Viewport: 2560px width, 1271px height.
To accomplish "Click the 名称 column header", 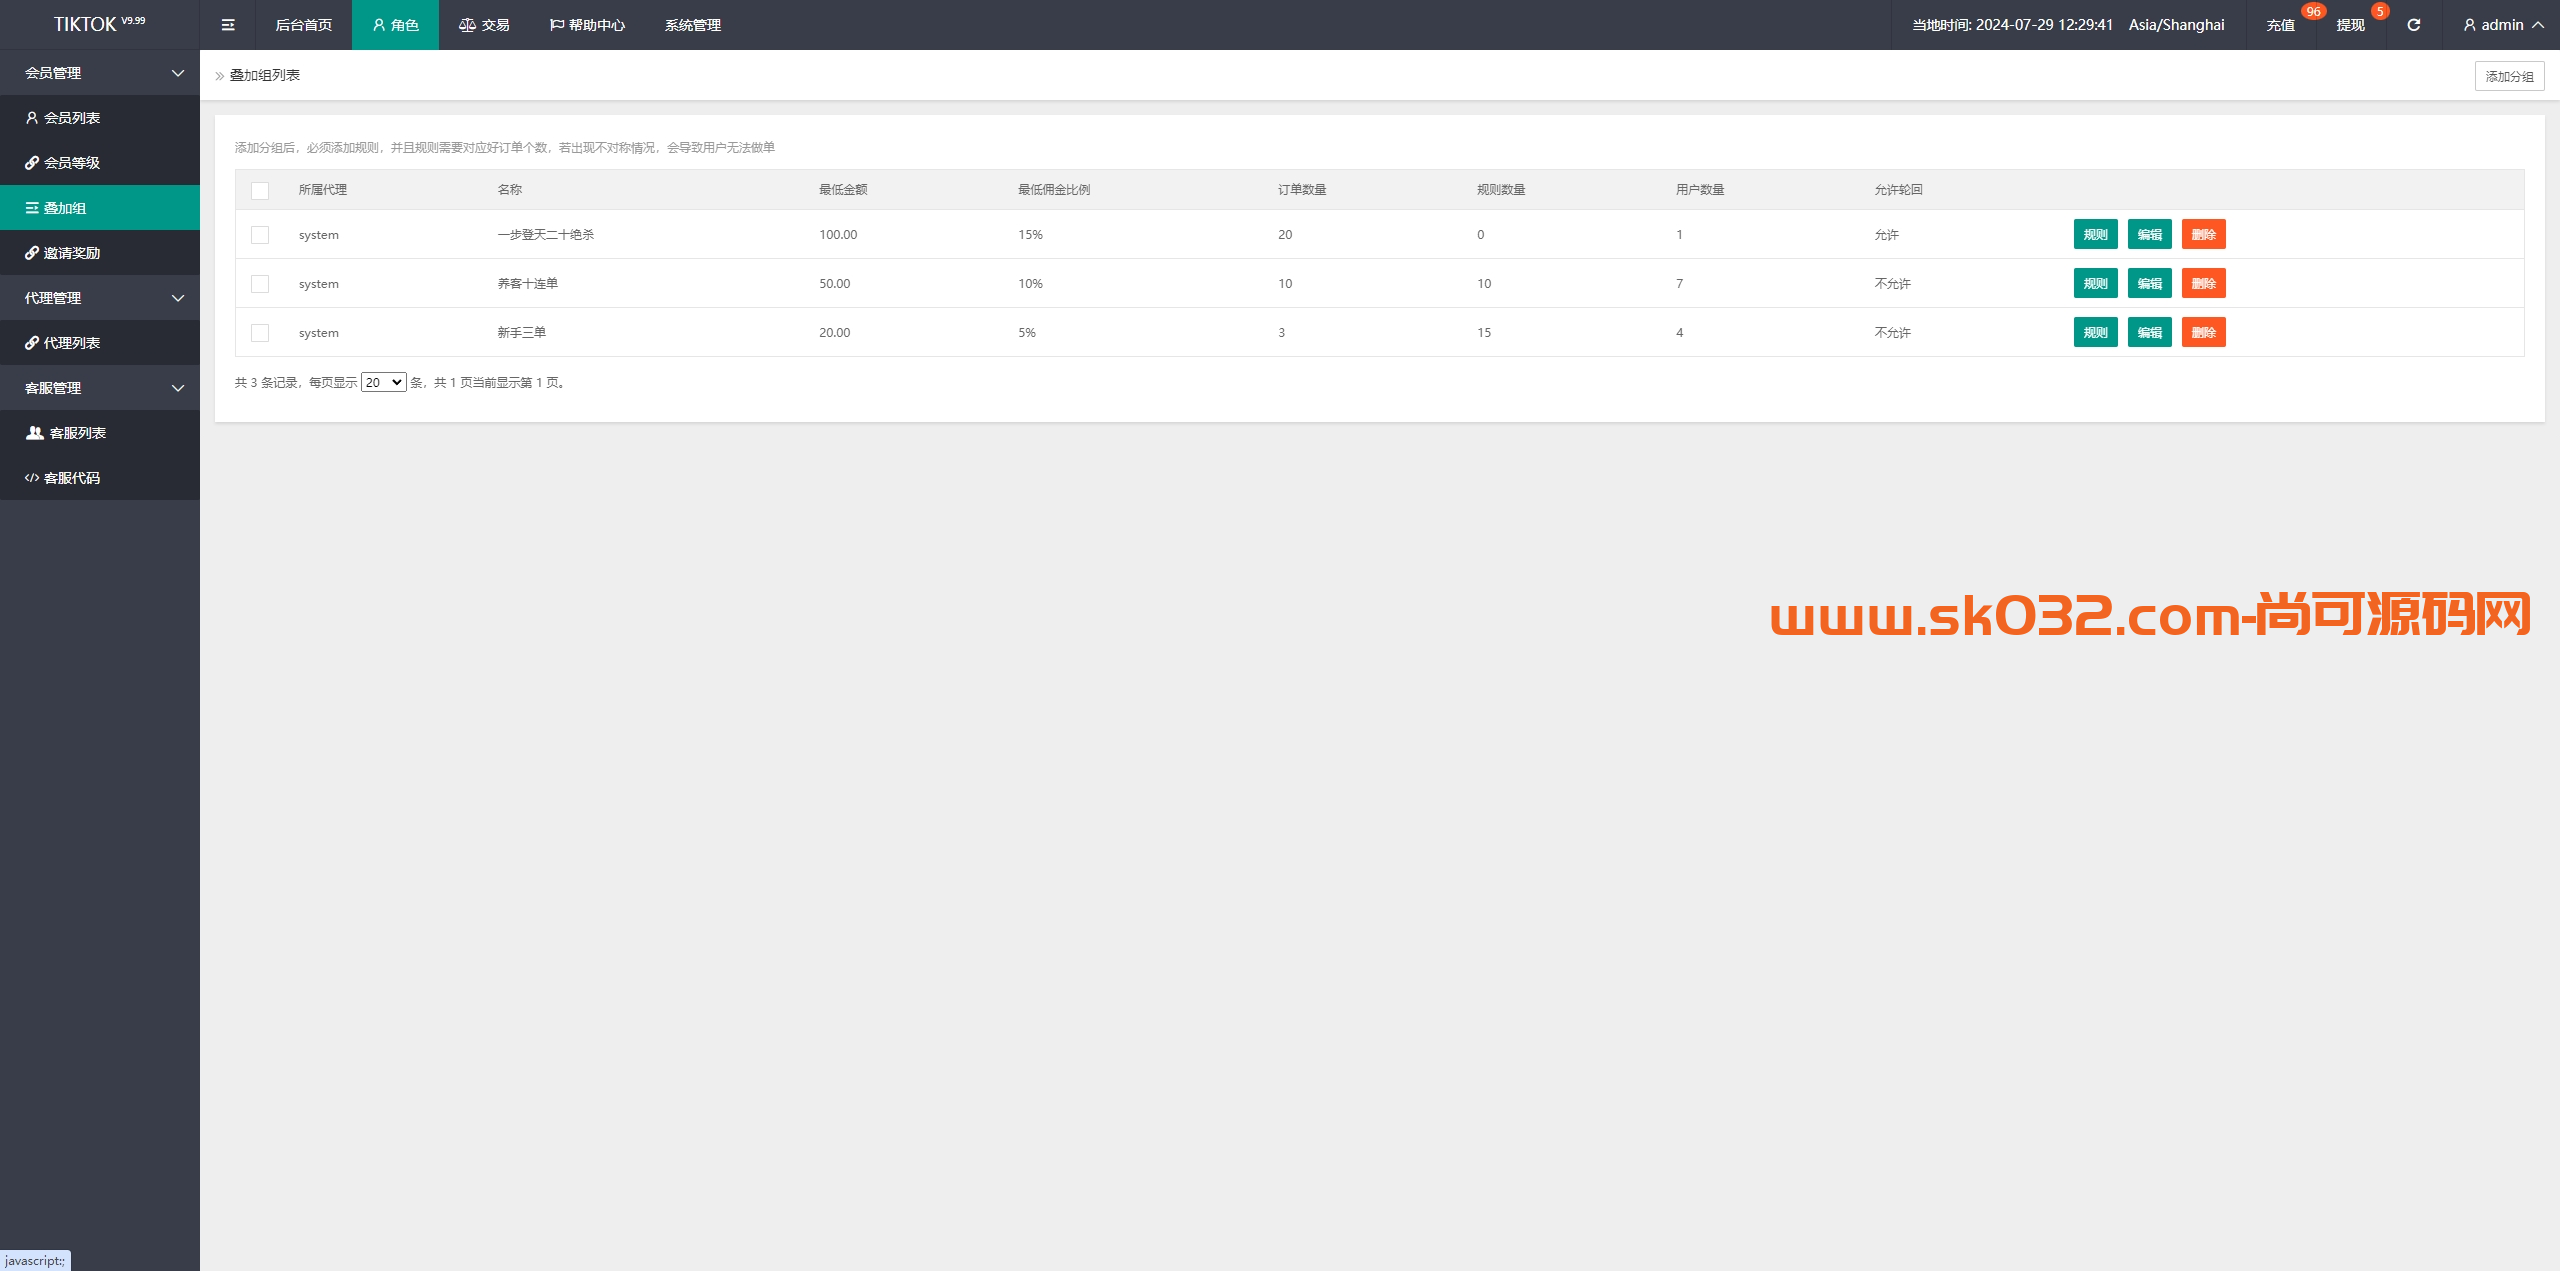I will coord(510,190).
